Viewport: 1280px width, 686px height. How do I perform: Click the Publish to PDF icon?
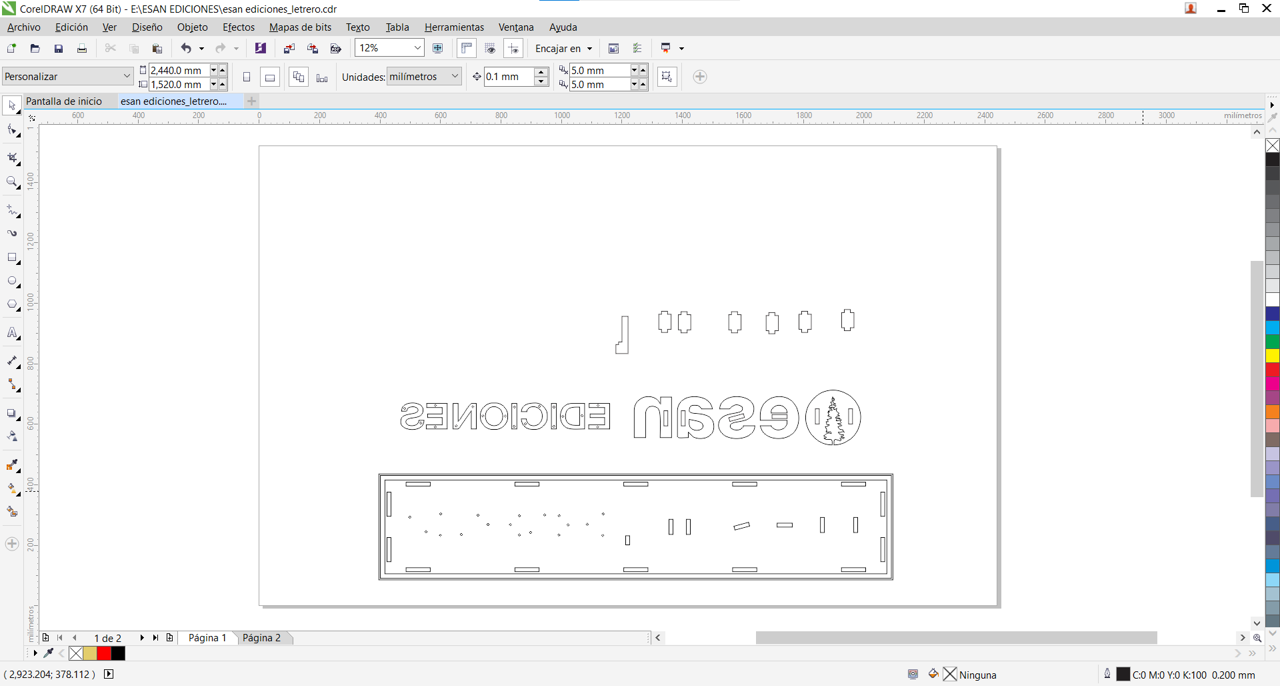tap(336, 48)
